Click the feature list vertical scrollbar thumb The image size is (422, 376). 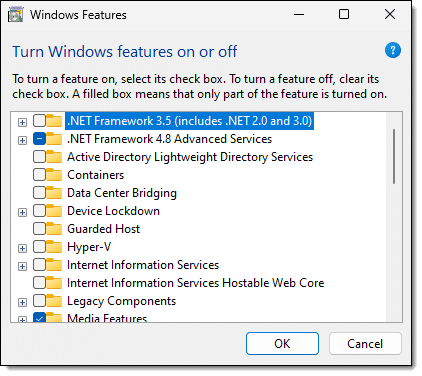pyautogui.click(x=394, y=156)
